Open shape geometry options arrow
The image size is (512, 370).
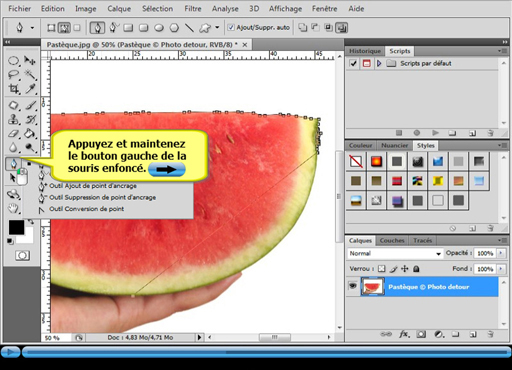point(217,27)
